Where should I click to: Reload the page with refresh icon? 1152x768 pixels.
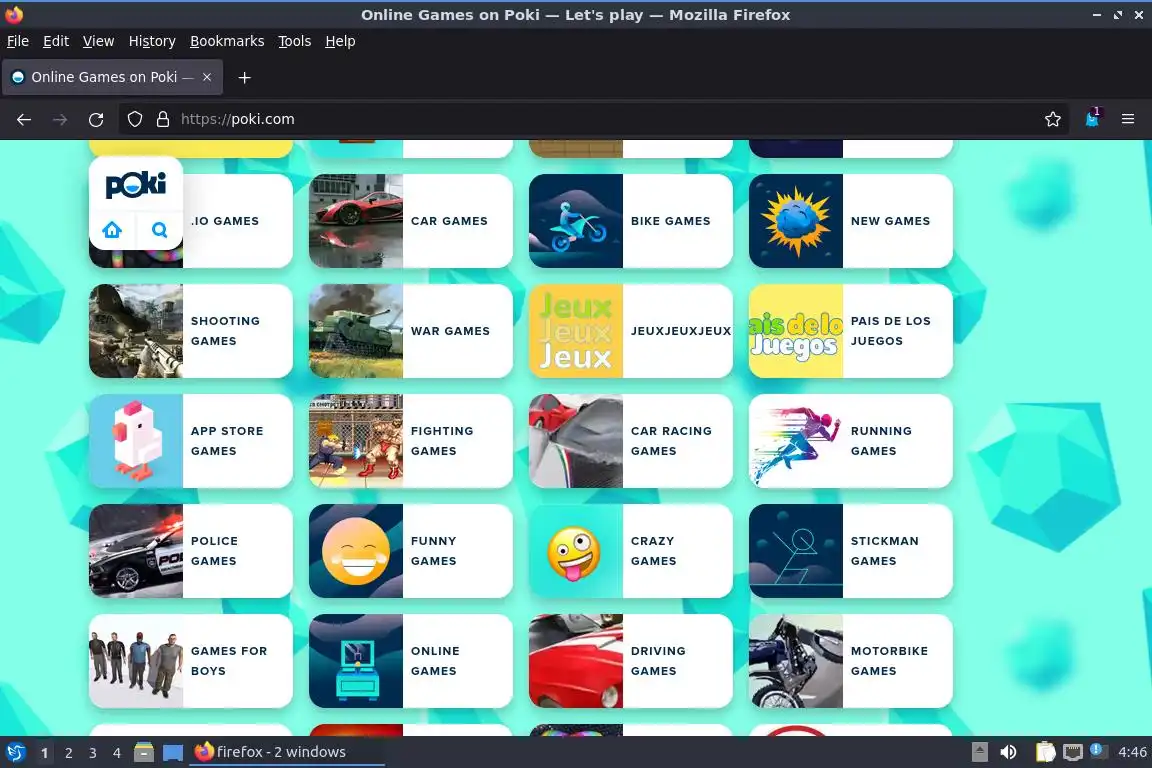point(96,119)
